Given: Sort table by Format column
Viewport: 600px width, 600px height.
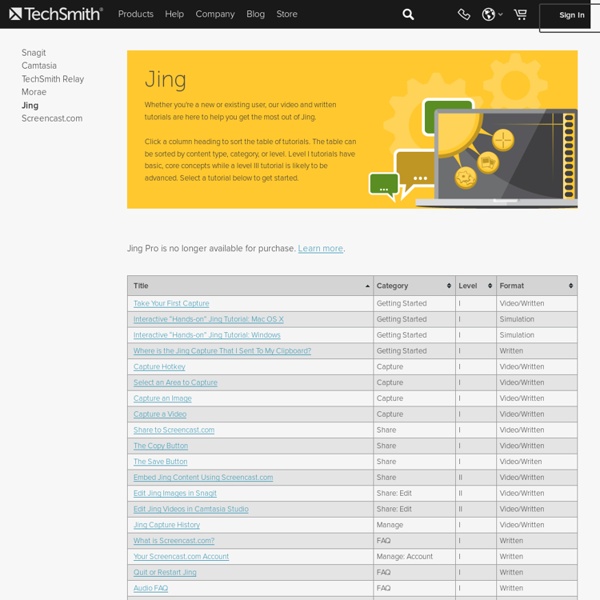Looking at the screenshot, I should (537, 286).
